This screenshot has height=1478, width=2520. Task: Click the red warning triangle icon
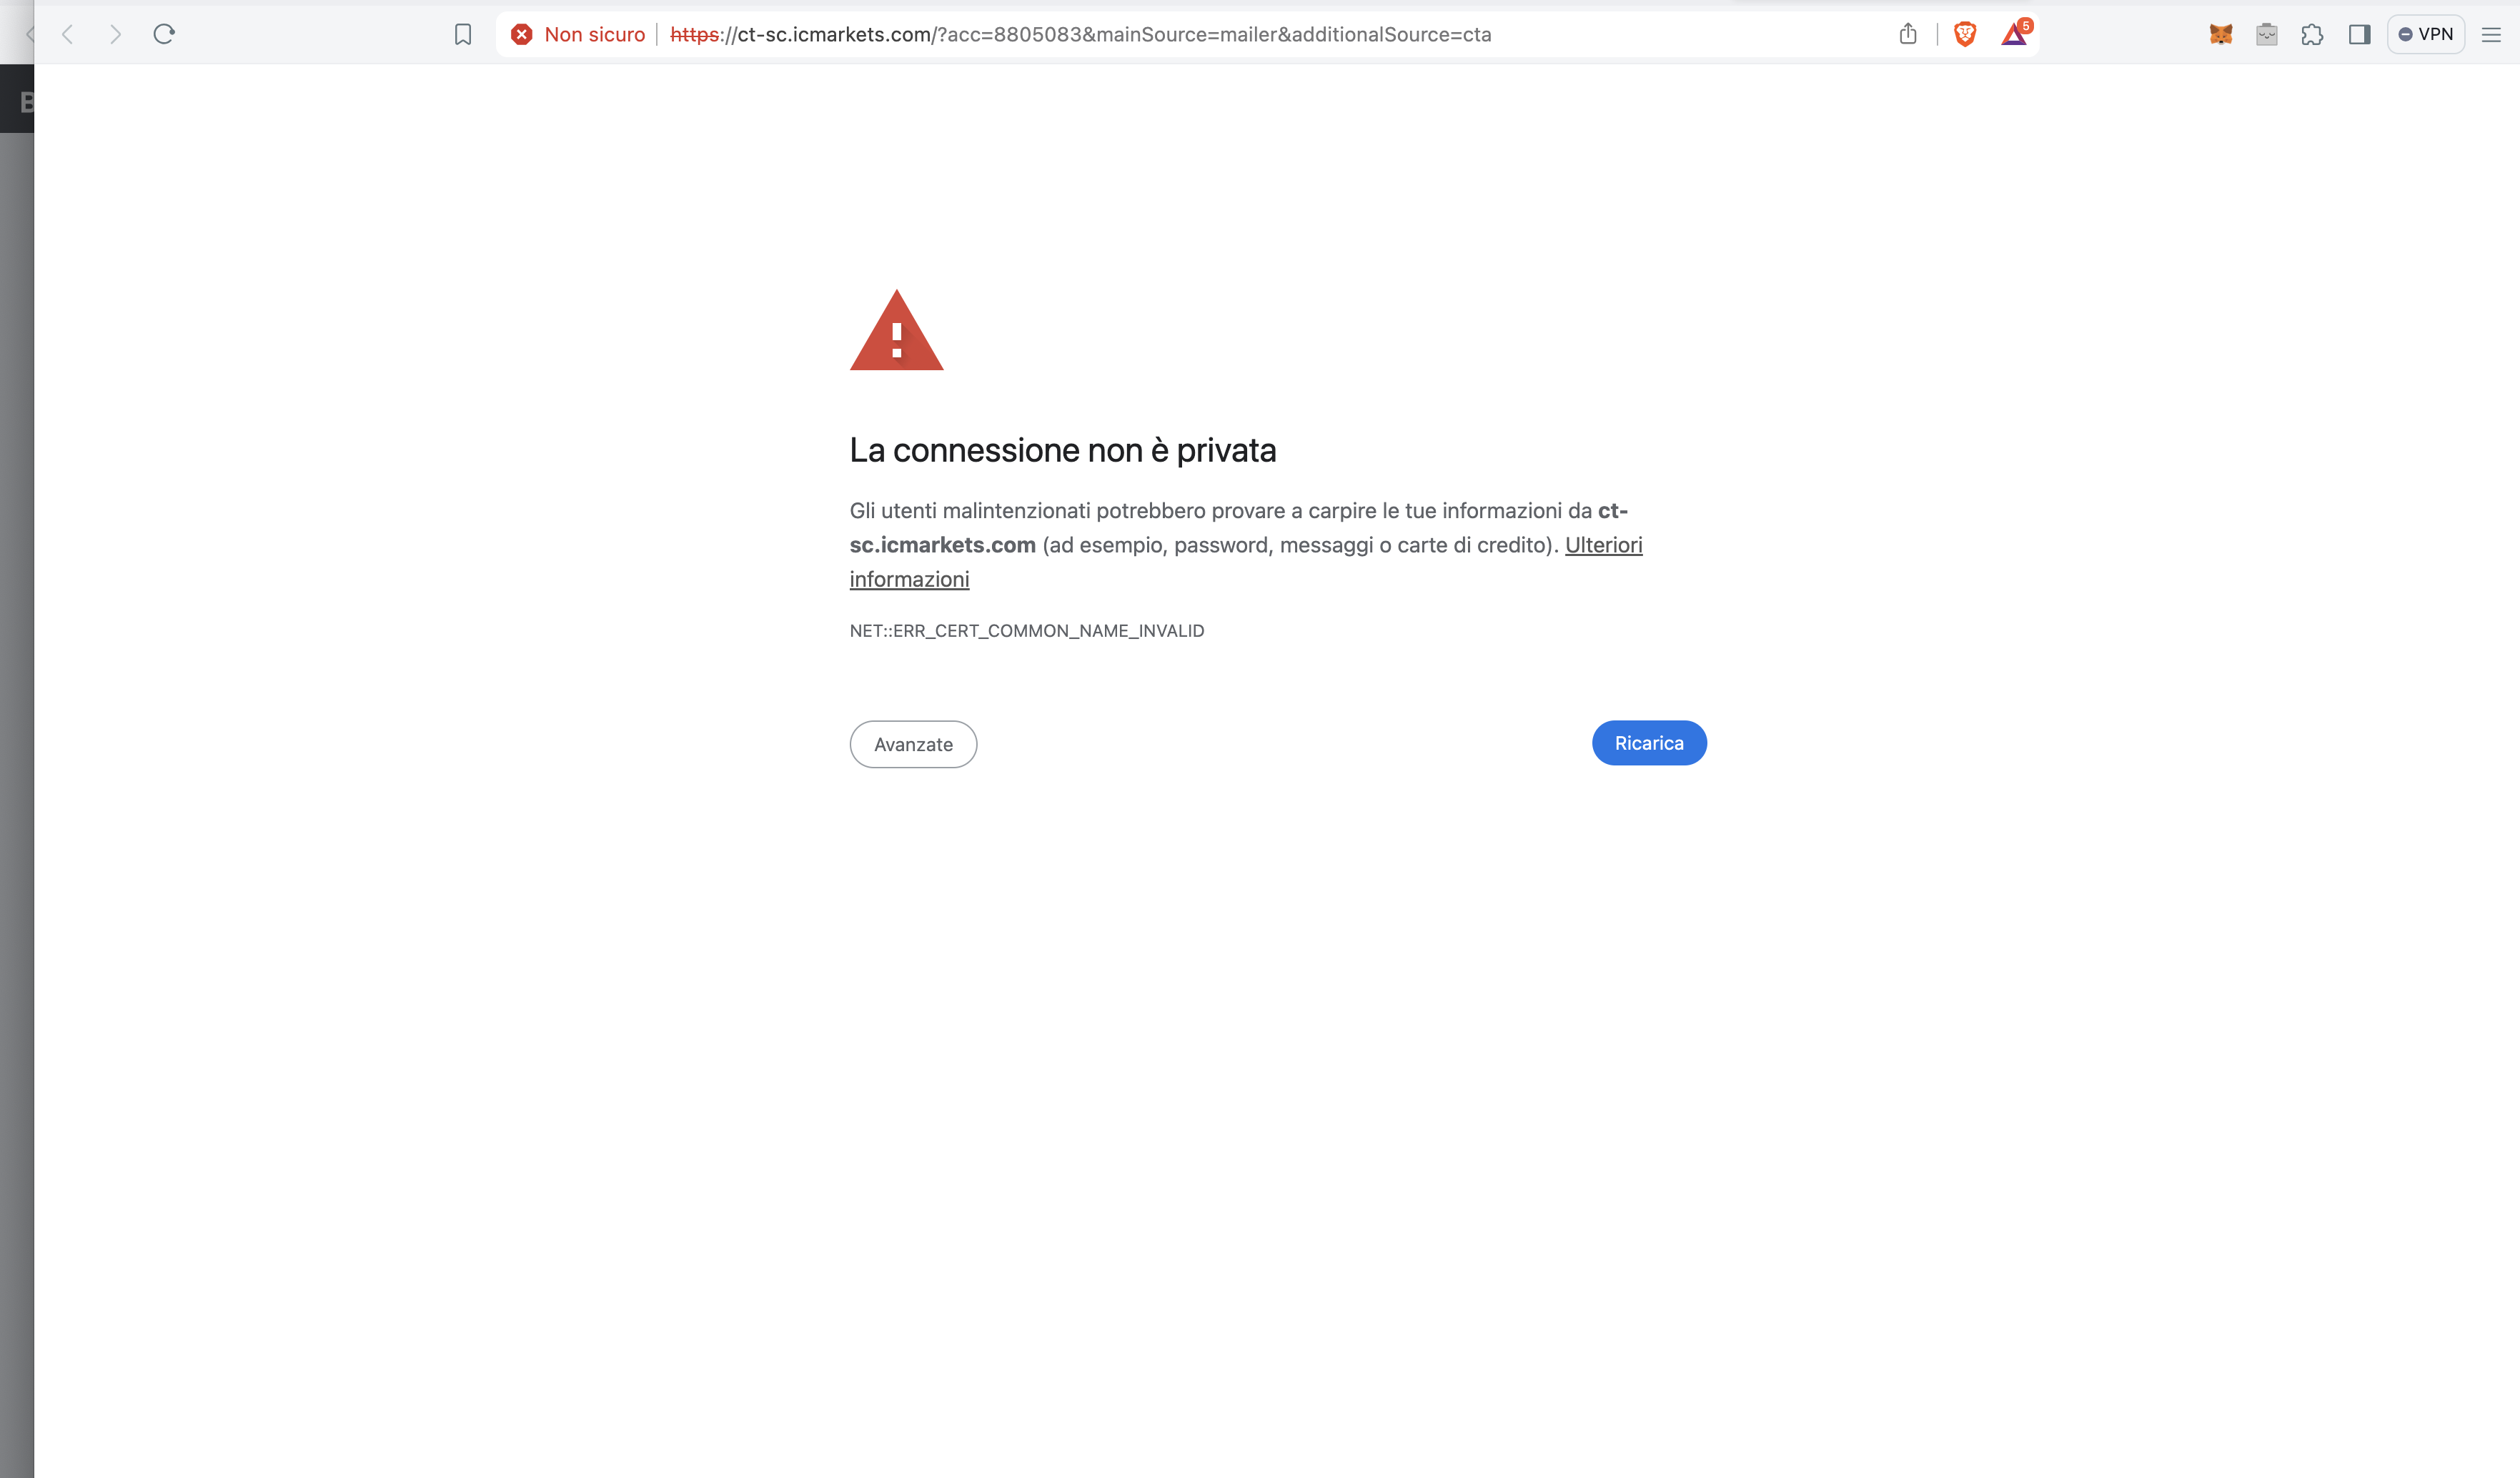(x=897, y=331)
